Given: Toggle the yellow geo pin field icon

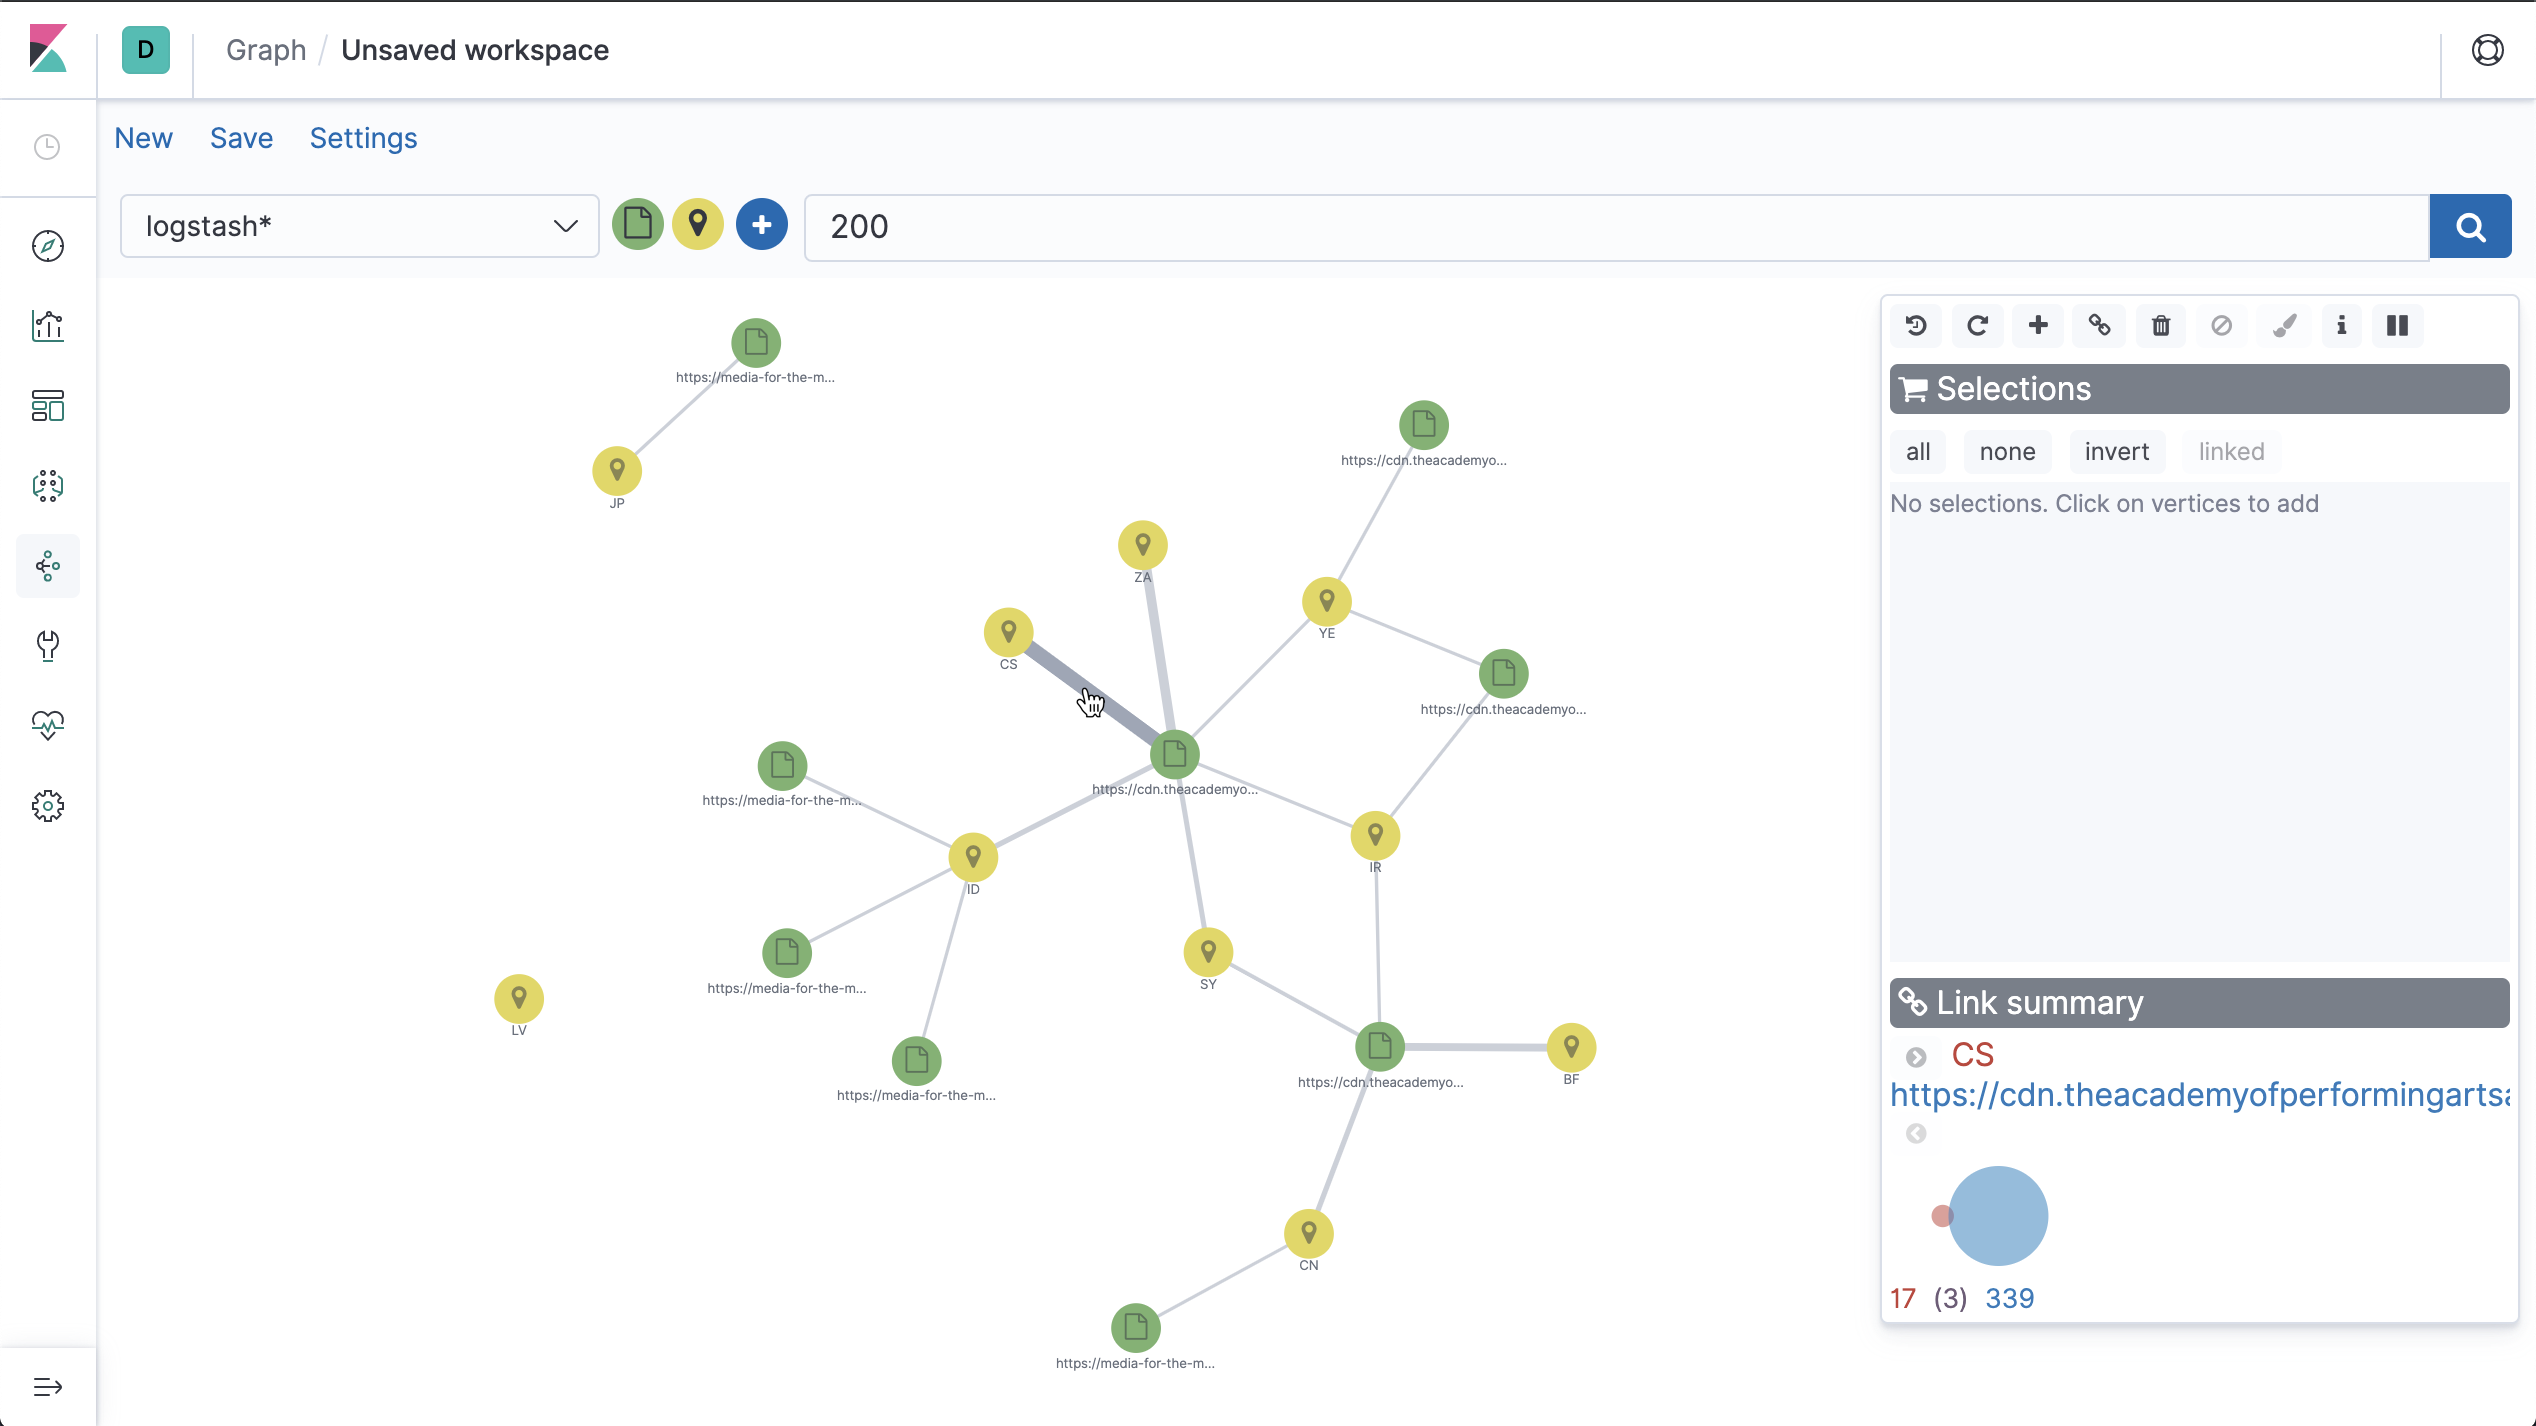Looking at the screenshot, I should pos(698,225).
